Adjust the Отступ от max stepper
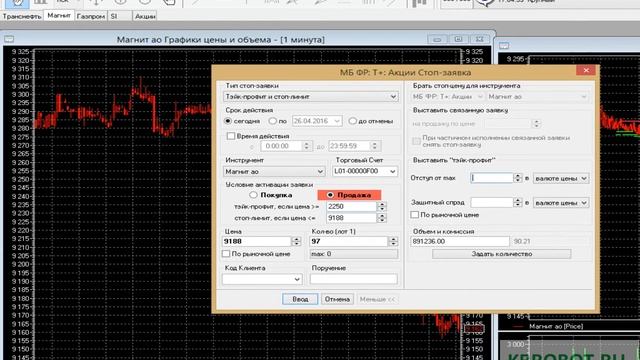640x360 pixels. pyautogui.click(x=518, y=178)
